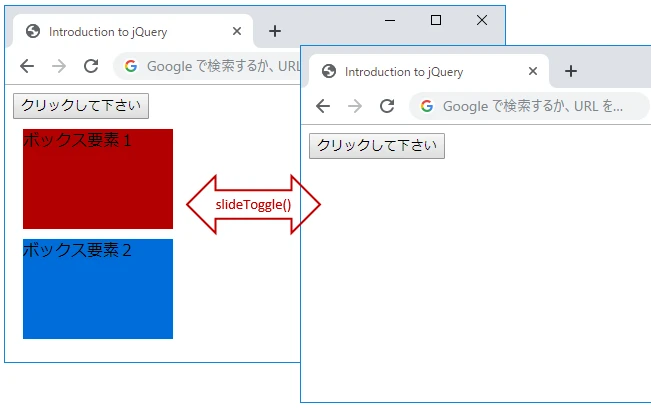Viewport: 651px width, 409px height.
Task: Click globe favicon on right window tab
Action: (x=329, y=71)
